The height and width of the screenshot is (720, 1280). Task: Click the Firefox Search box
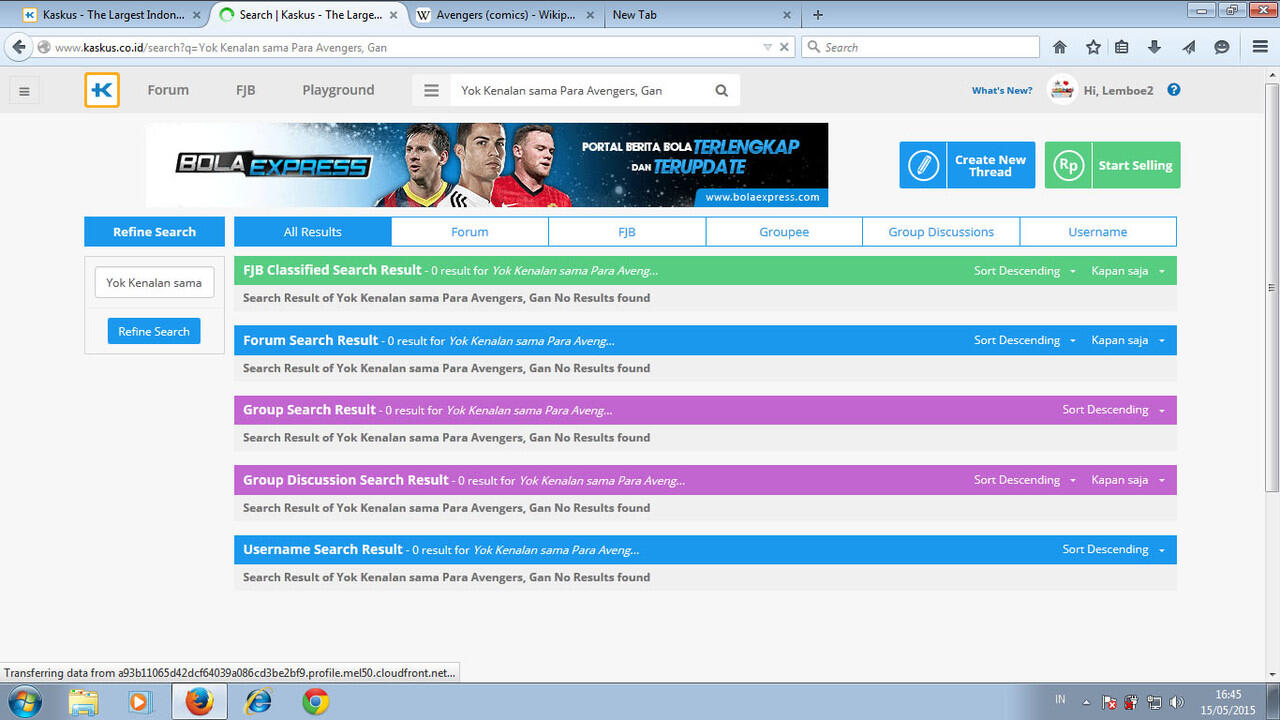[920, 47]
